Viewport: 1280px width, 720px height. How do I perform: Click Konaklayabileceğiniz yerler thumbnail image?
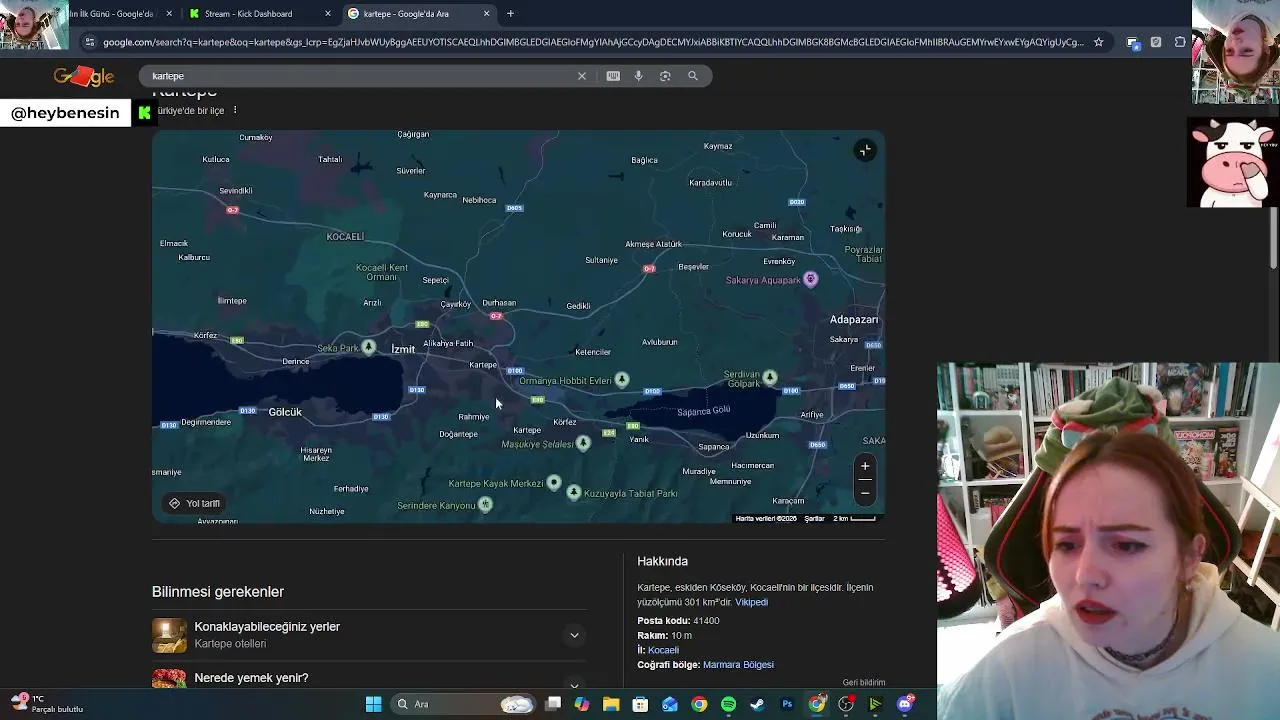[x=169, y=635]
